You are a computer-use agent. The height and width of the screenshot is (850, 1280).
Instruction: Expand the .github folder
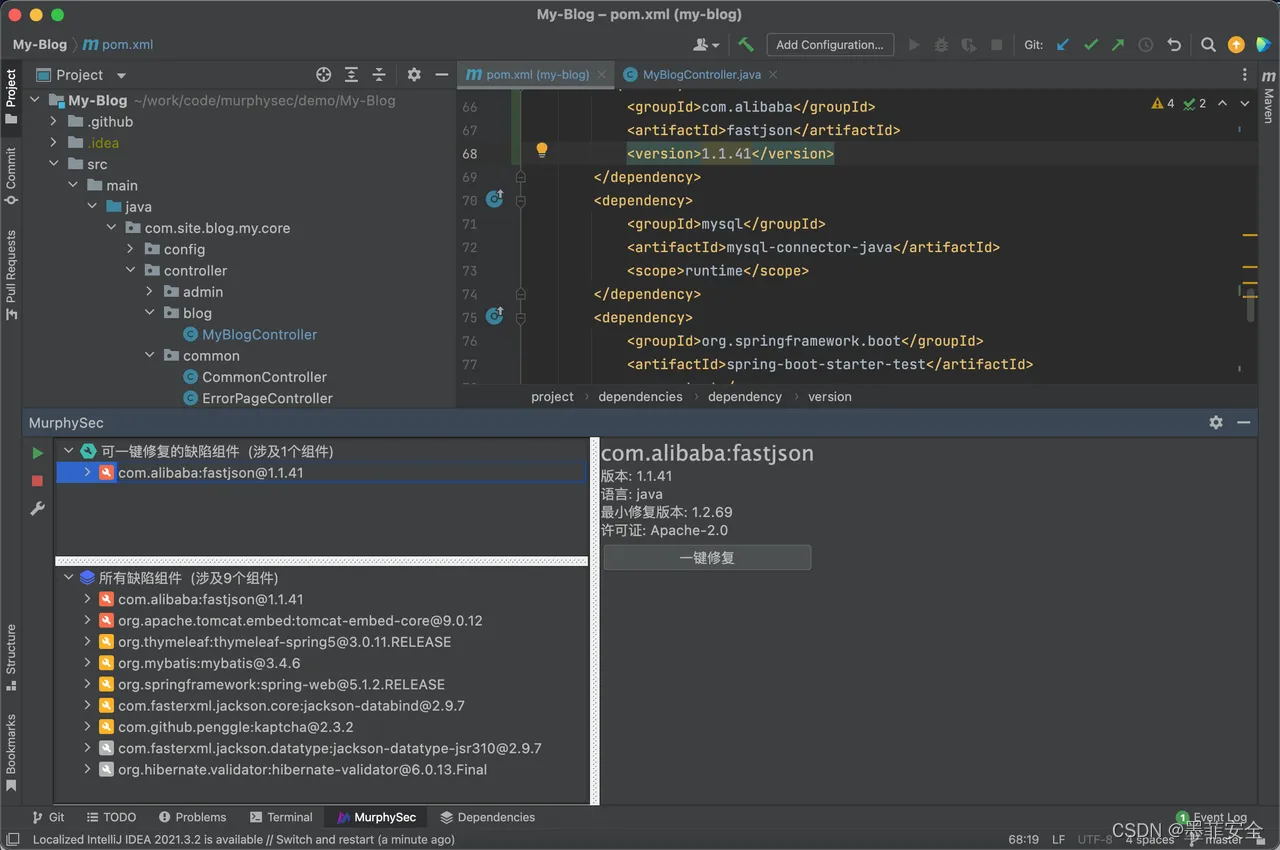(54, 121)
